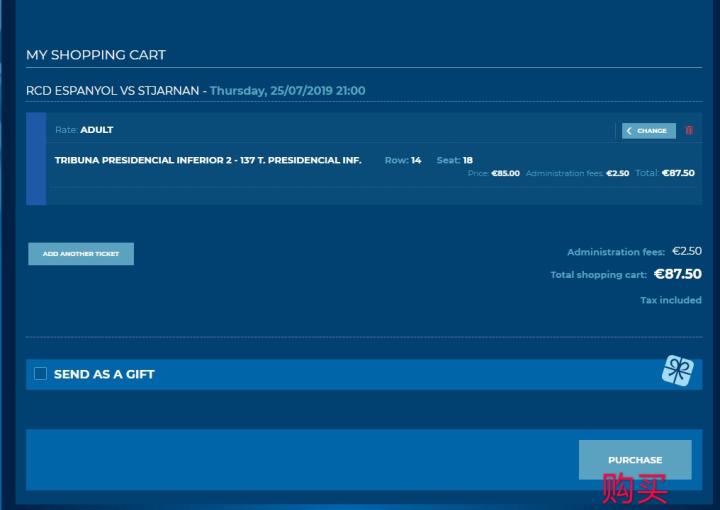Click the blue vertical bar beside the ticket
This screenshot has height=510, width=720.
point(36,159)
